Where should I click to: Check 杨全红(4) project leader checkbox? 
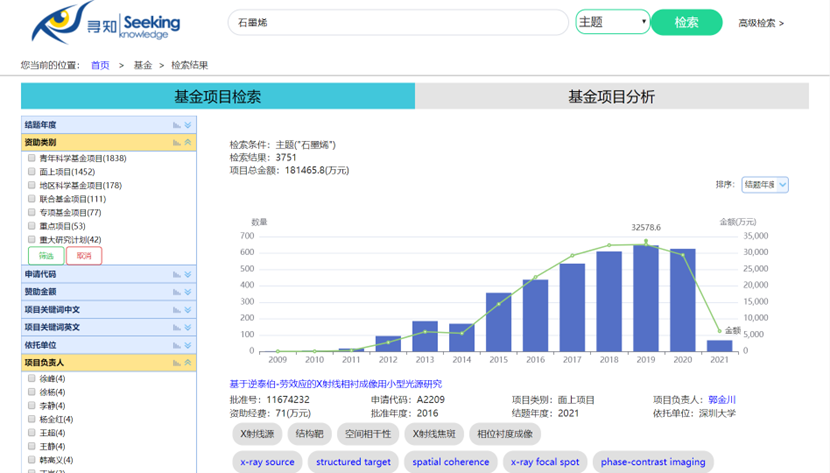point(32,419)
